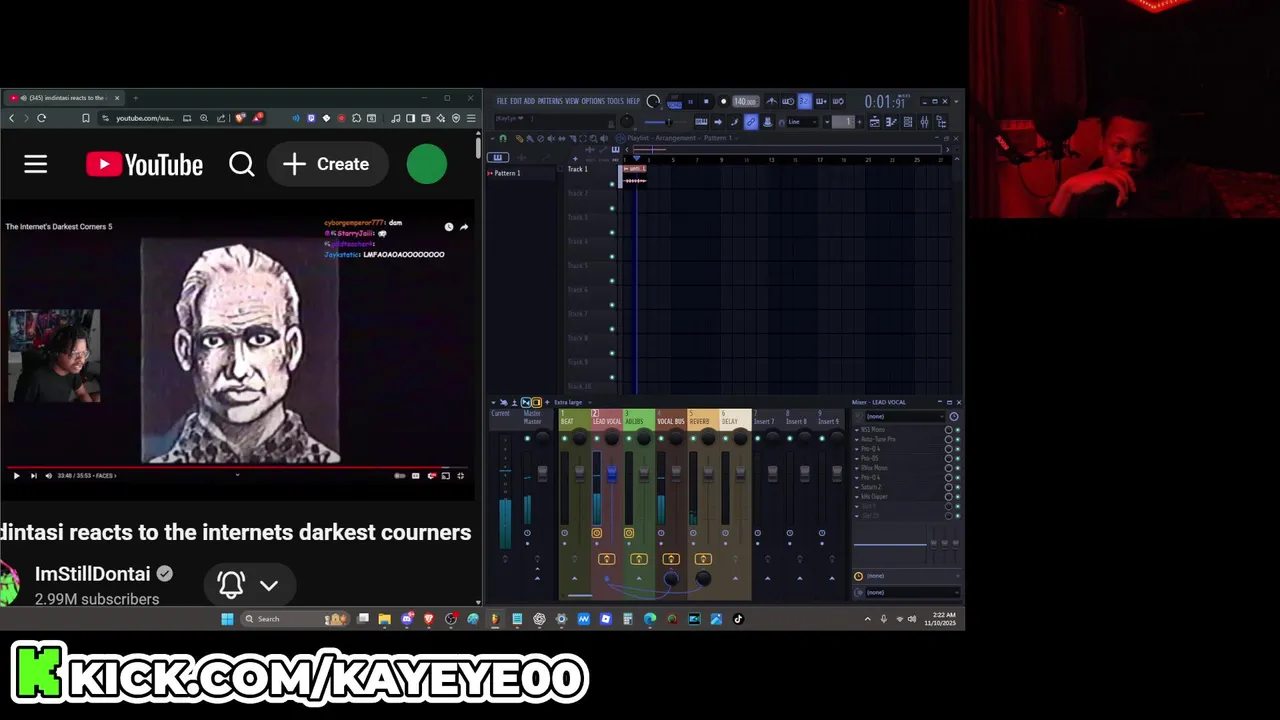Go back in the browser
The height and width of the screenshot is (720, 1280).
click(11, 118)
